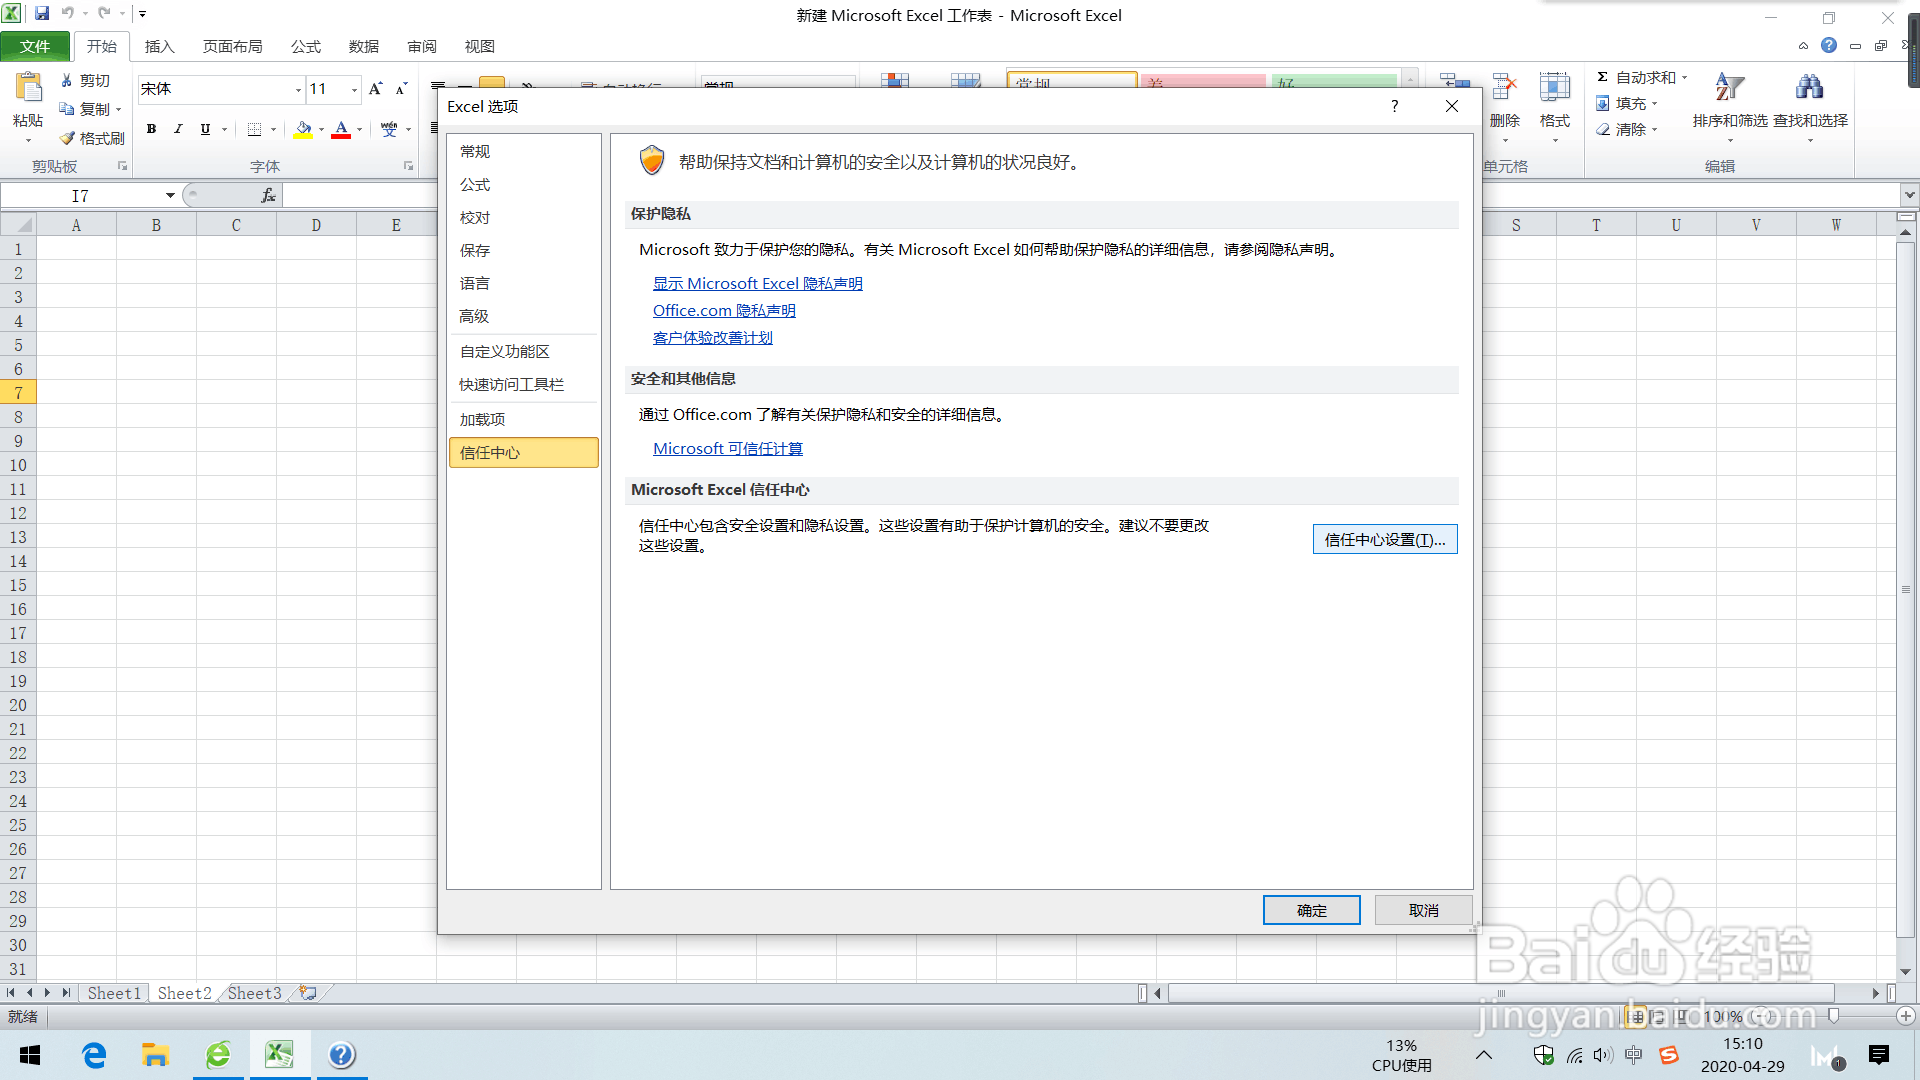Image resolution: width=1920 pixels, height=1080 pixels.
Task: Select 常规 in Excel Options list
Action: coord(524,152)
